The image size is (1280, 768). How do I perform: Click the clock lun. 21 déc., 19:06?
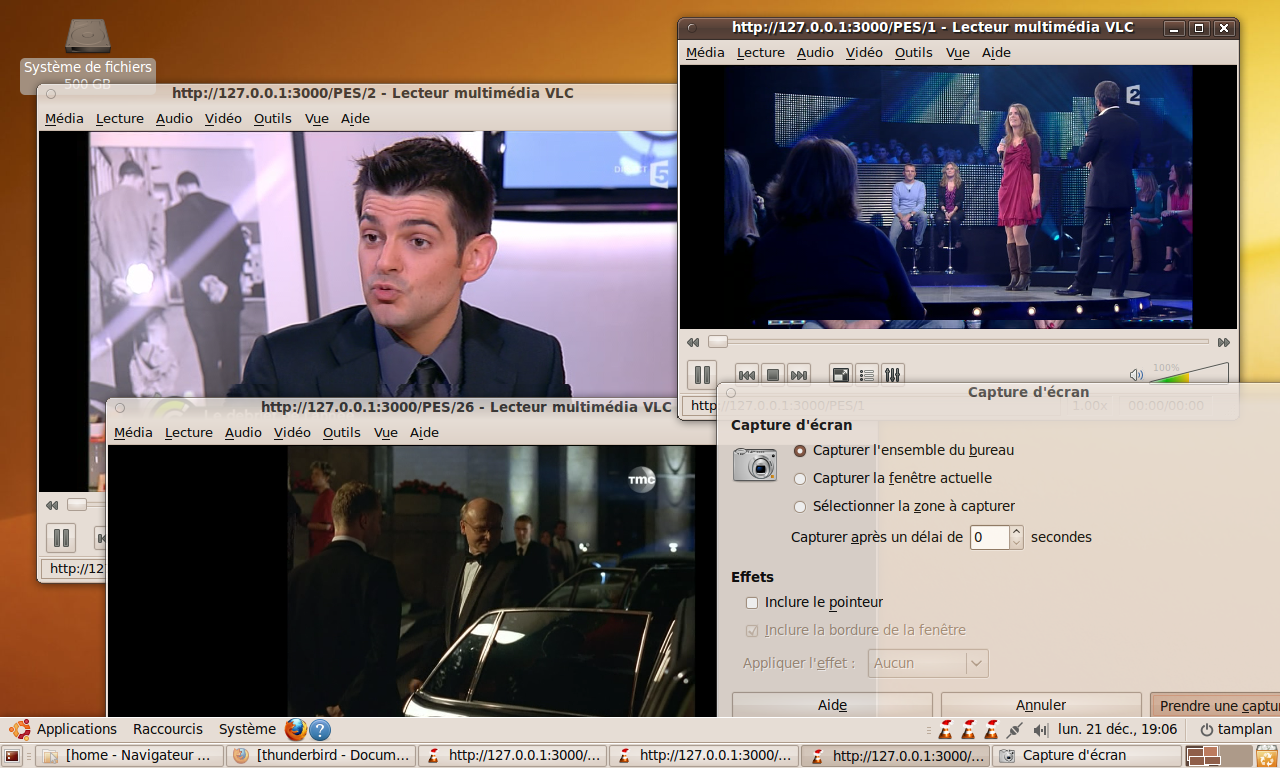pyautogui.click(x=1117, y=730)
